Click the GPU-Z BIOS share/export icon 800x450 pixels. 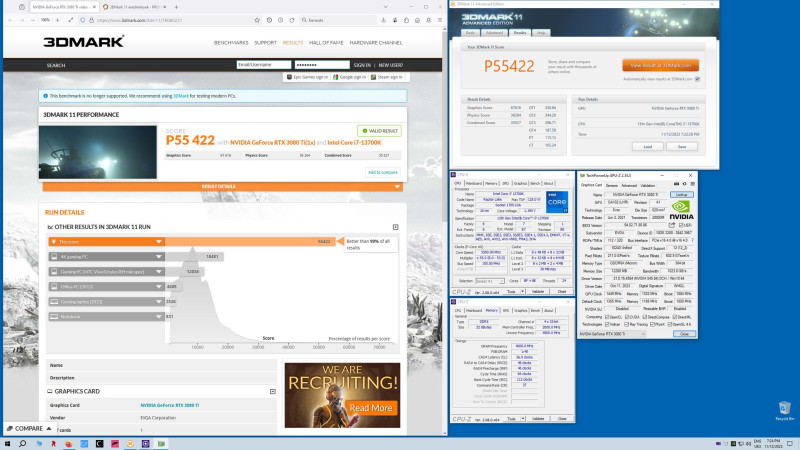[x=672, y=225]
